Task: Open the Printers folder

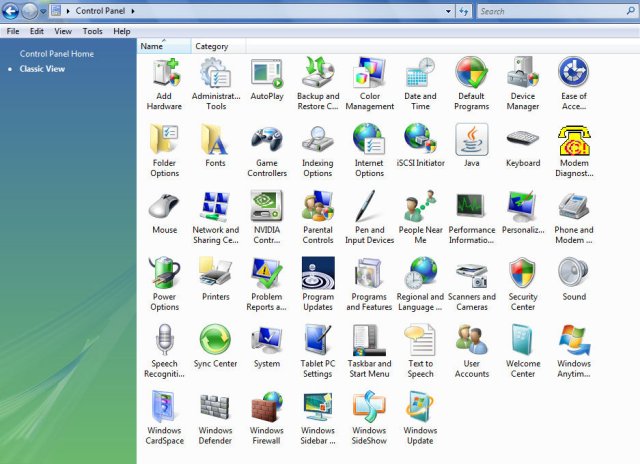Action: coord(216,280)
